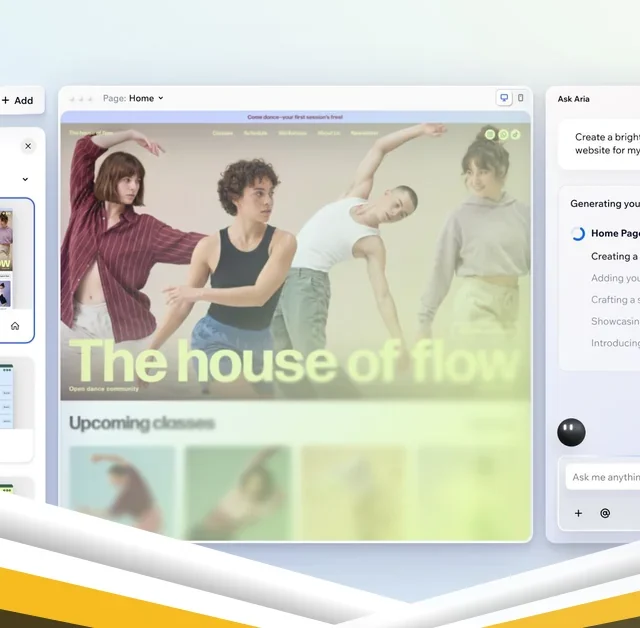Open the About Us nav link on site
This screenshot has height=628, width=640.
coord(329,133)
